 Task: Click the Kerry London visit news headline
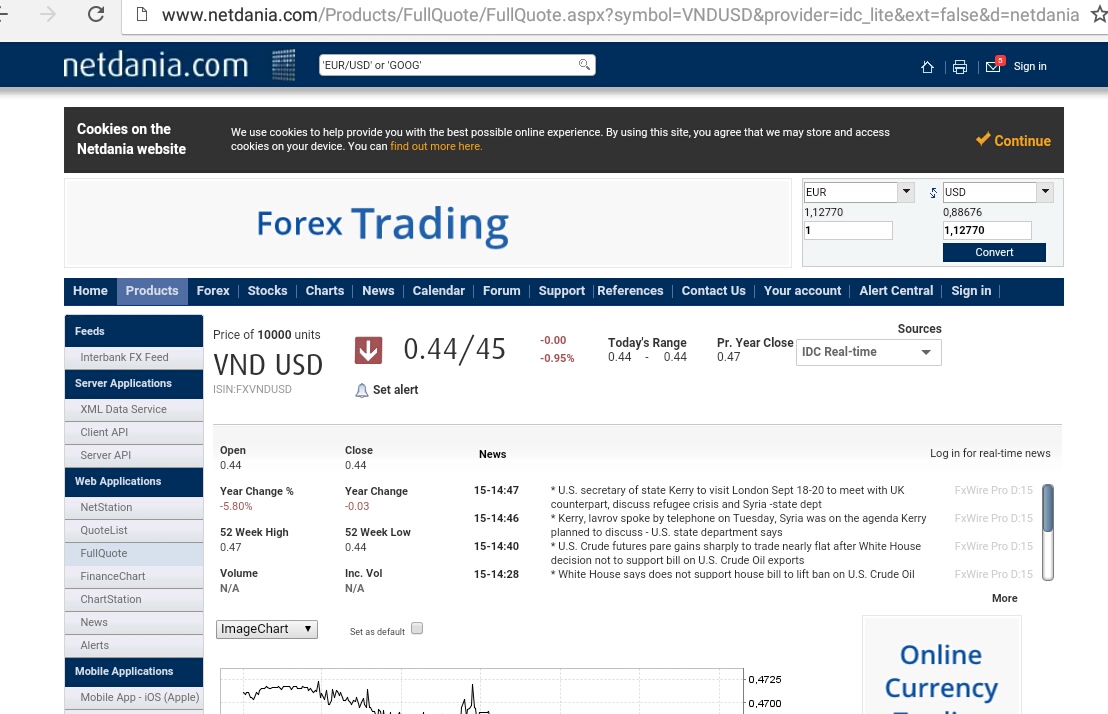click(x=728, y=497)
